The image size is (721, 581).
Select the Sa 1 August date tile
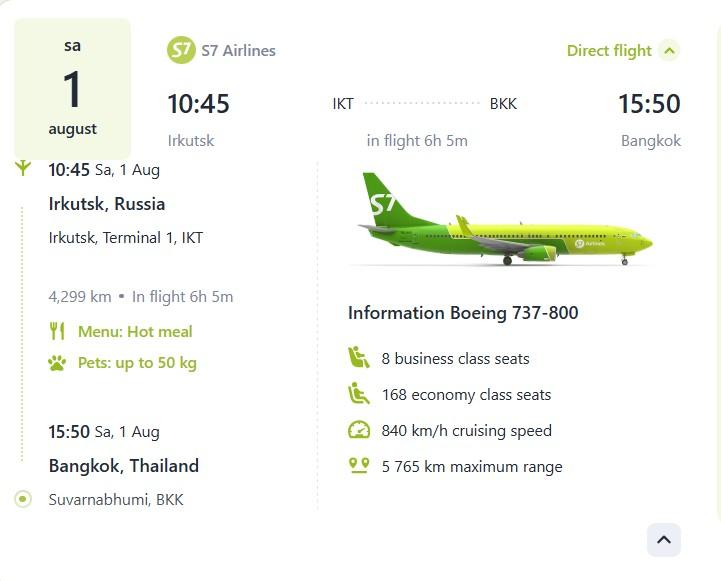(72, 89)
